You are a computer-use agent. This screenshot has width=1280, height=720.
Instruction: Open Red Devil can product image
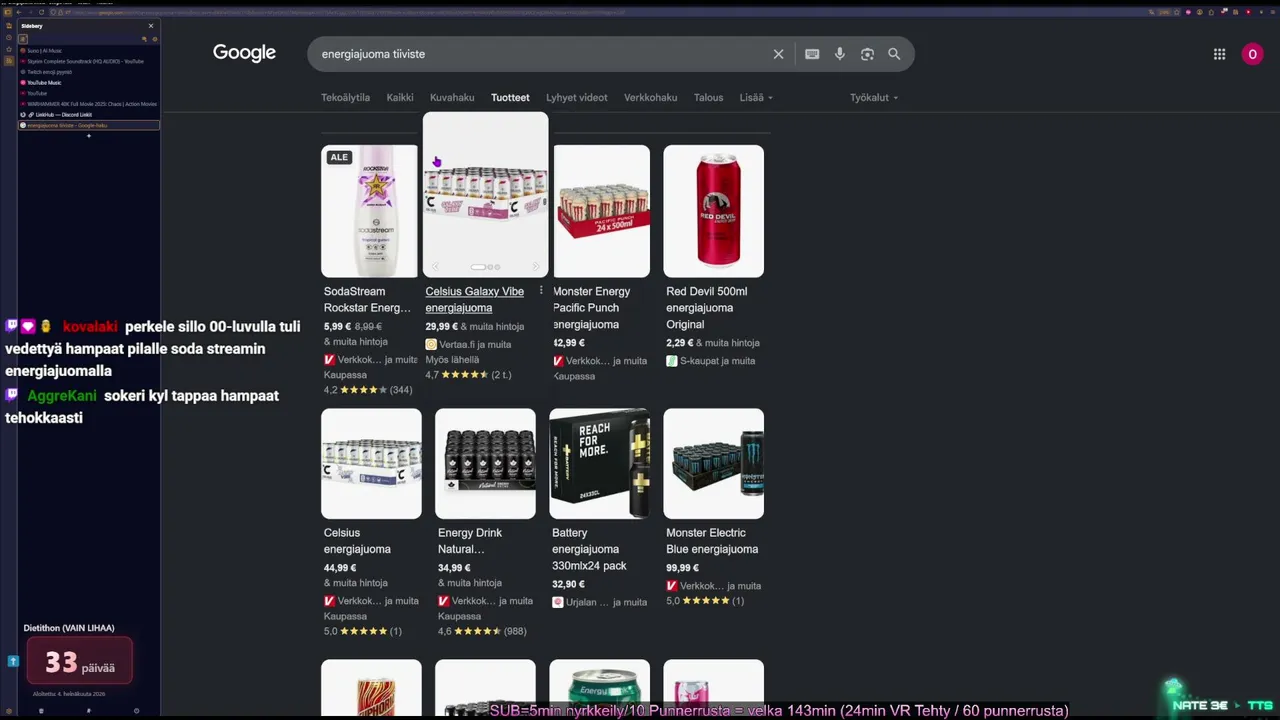pyautogui.click(x=714, y=211)
